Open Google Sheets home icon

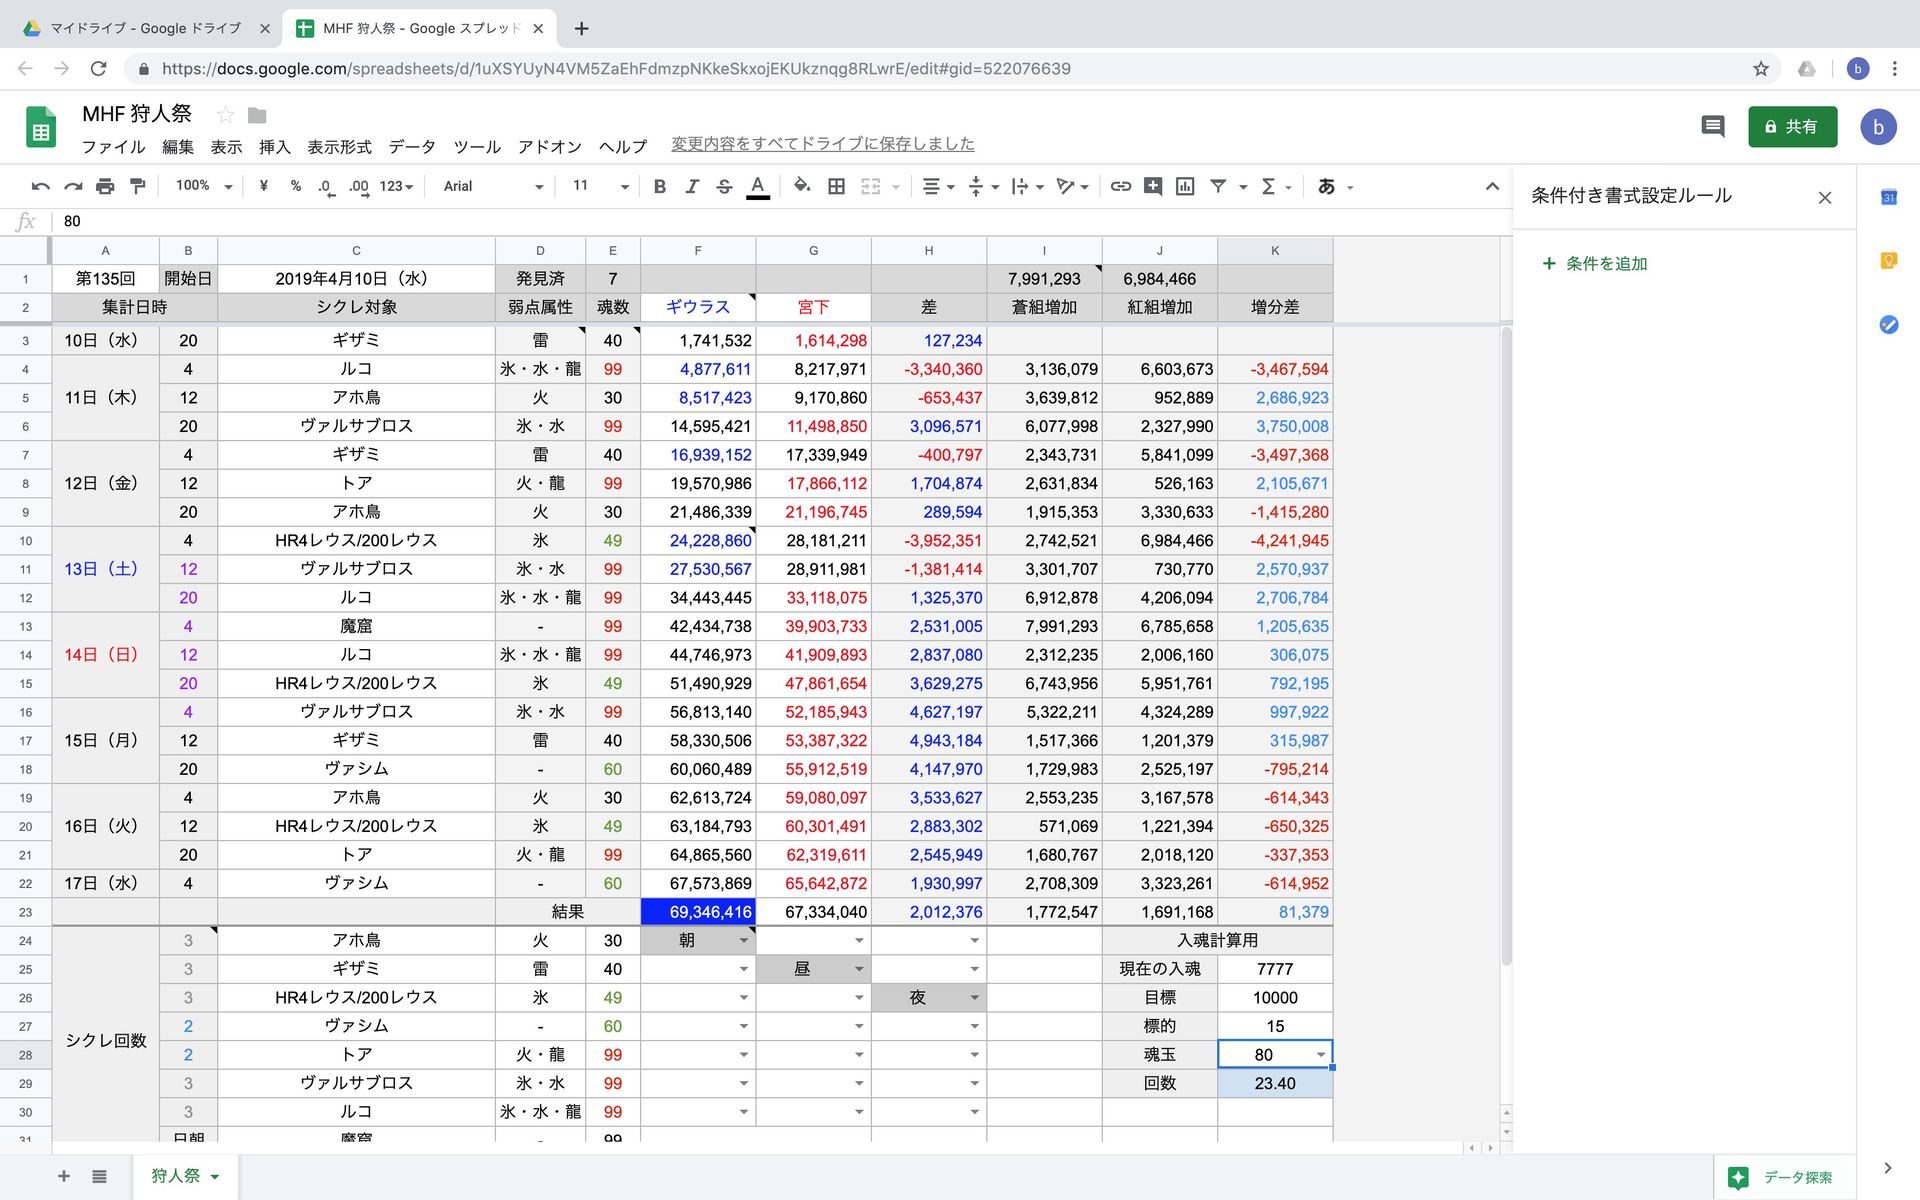(41, 127)
